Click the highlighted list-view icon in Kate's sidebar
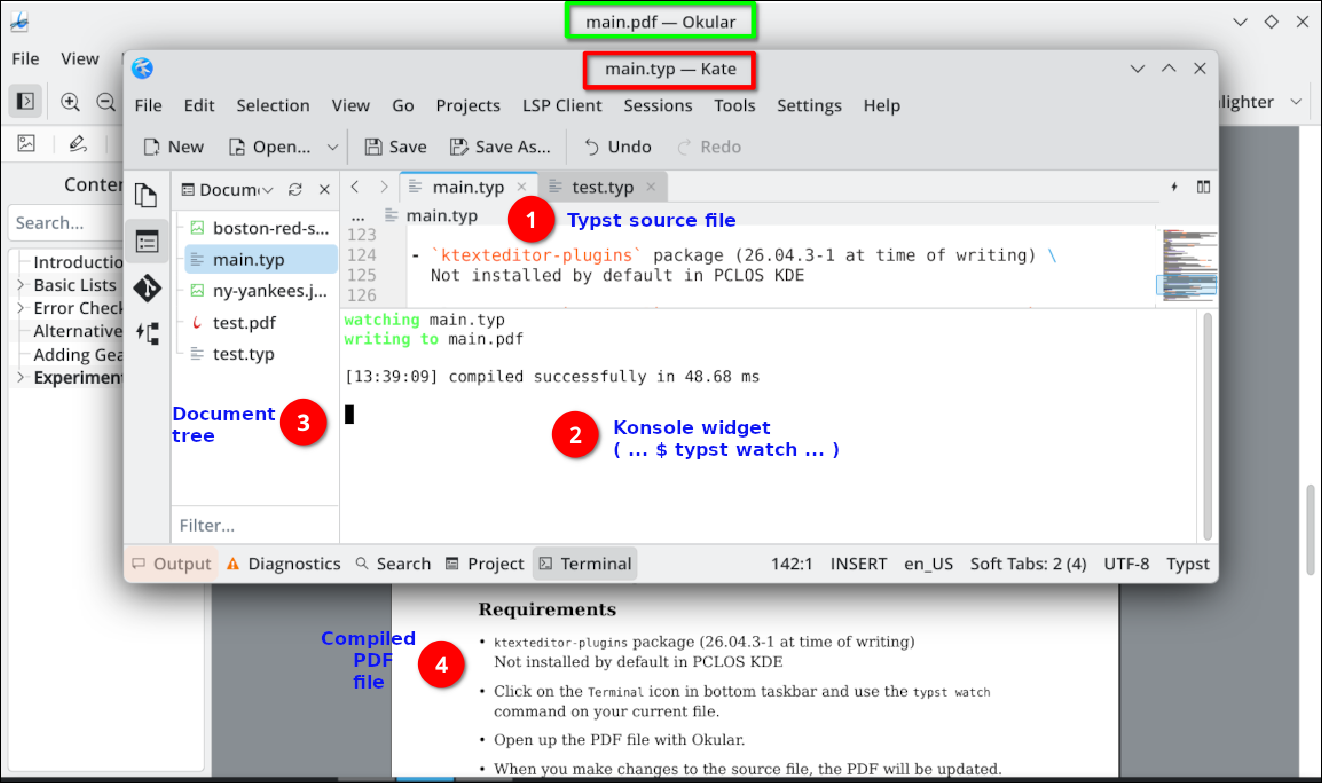The image size is (1322, 783). coord(147,241)
